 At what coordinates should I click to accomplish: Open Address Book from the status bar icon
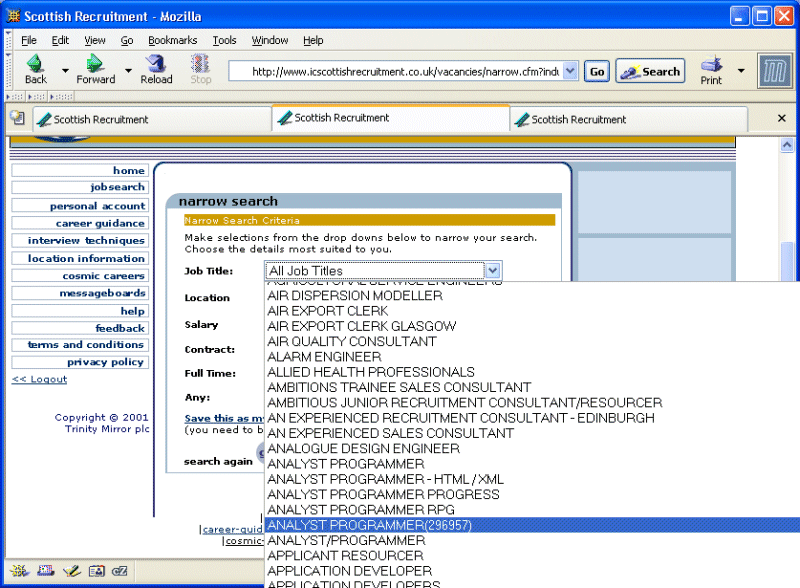click(x=96, y=571)
